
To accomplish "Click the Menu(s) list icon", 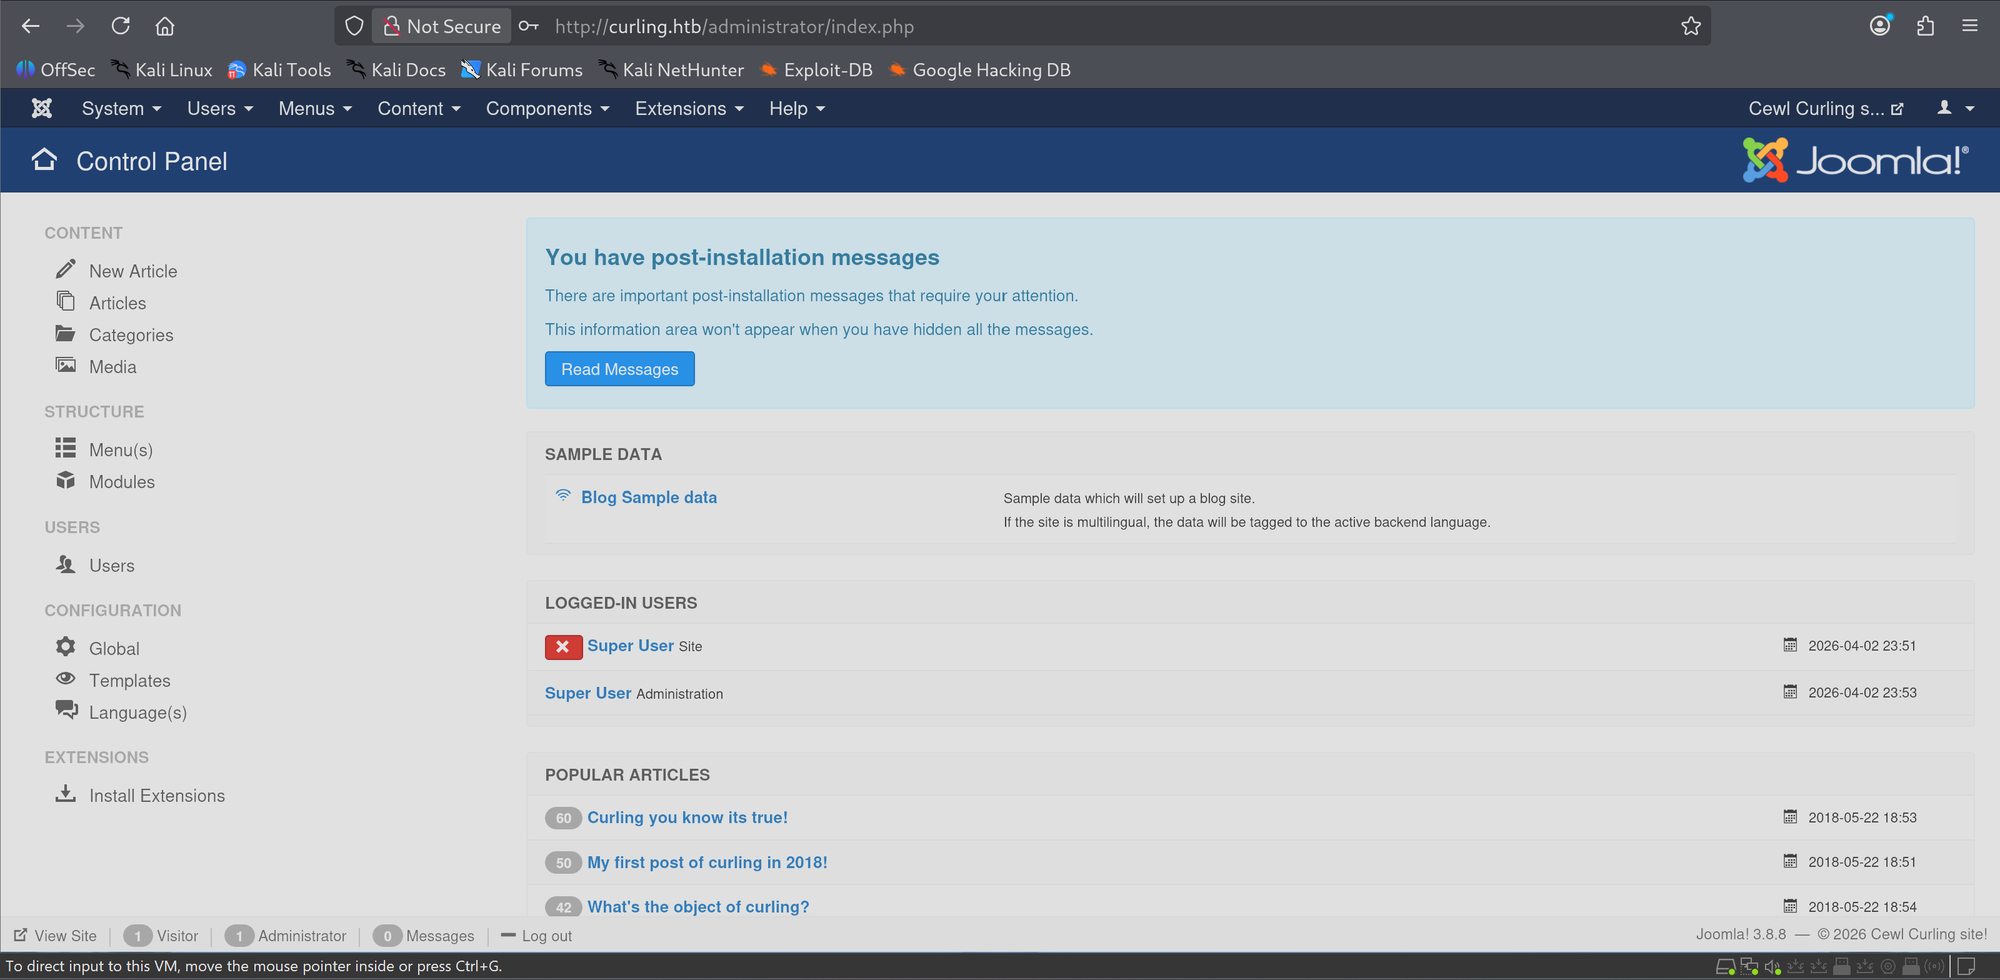I will 66,448.
